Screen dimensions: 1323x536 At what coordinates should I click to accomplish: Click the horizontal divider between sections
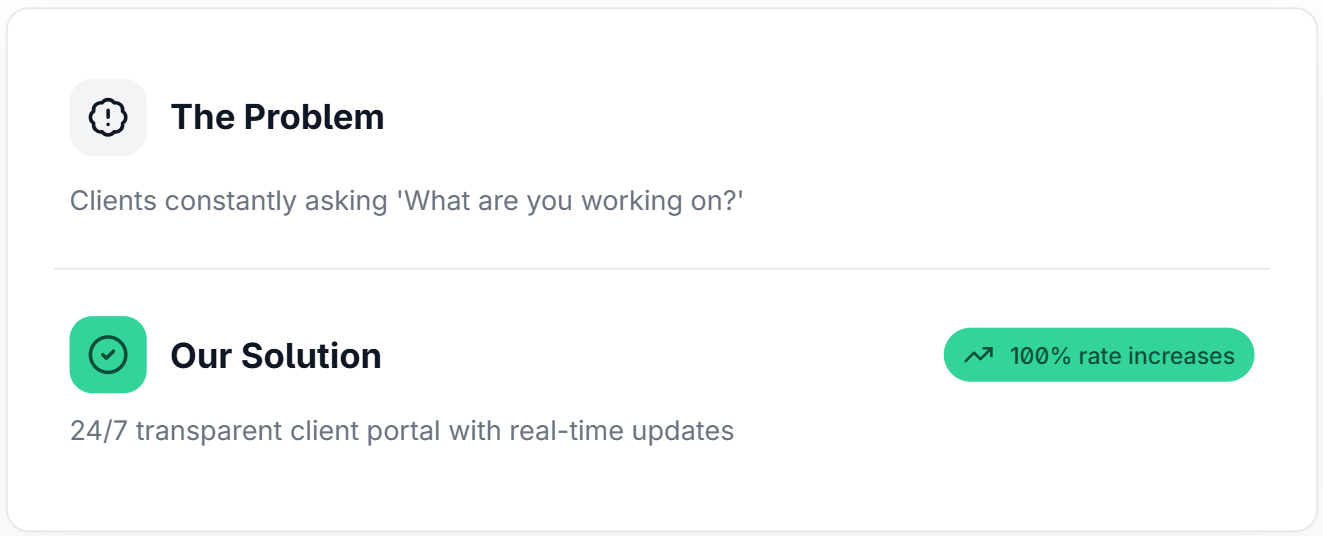click(662, 269)
